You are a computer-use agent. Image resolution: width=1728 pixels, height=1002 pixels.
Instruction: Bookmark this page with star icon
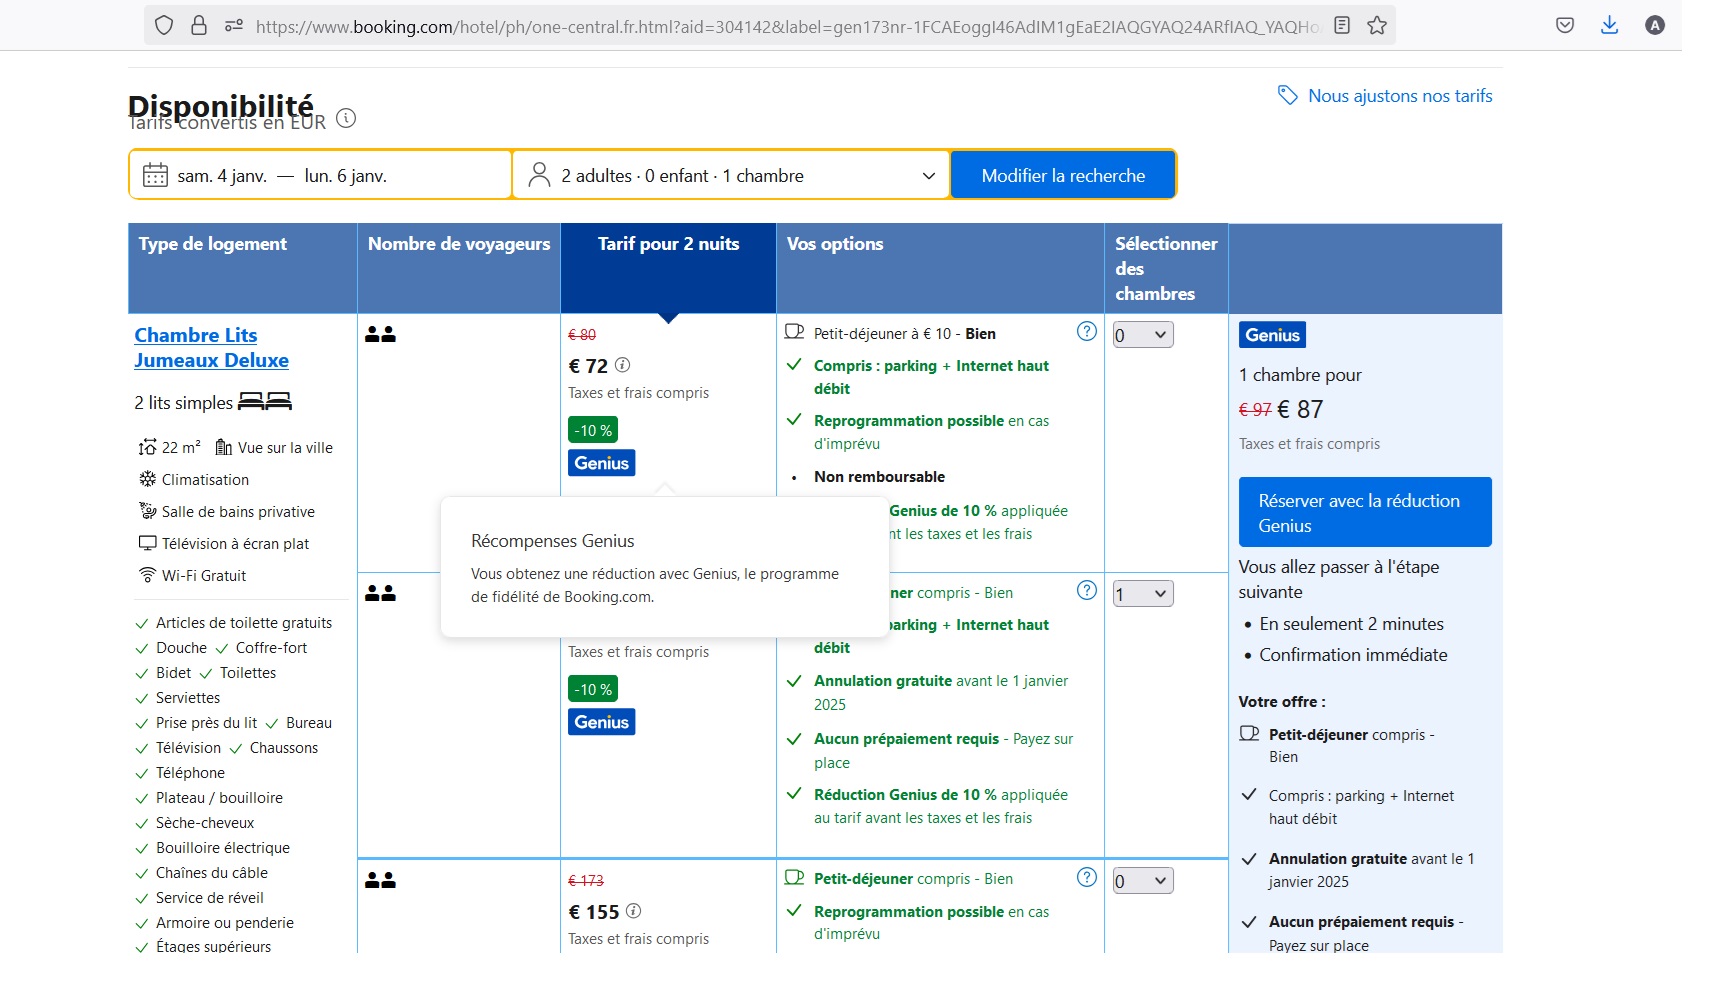[x=1377, y=26]
